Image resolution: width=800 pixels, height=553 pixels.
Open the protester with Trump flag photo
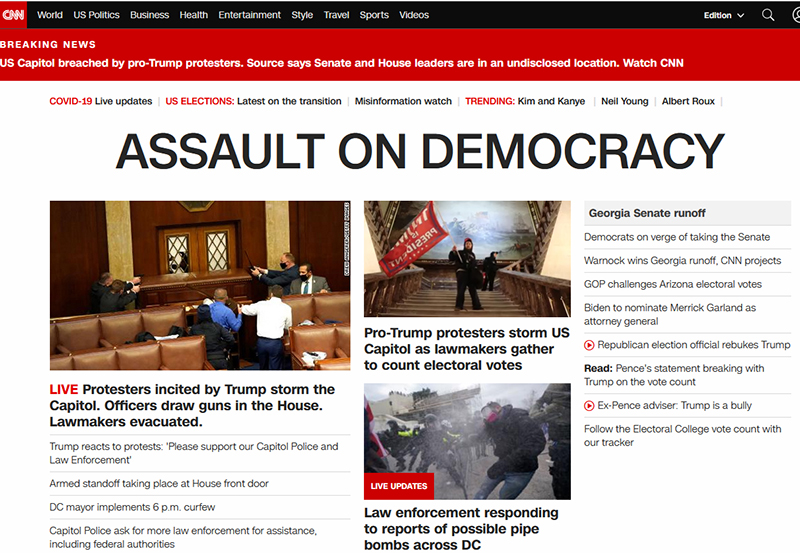point(467,258)
